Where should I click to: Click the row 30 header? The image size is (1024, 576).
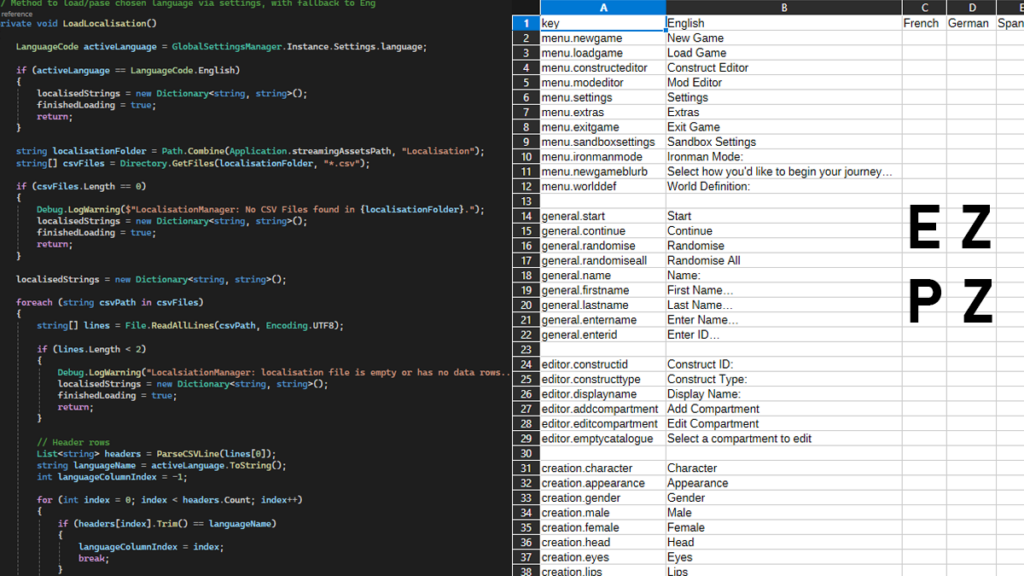click(525, 453)
